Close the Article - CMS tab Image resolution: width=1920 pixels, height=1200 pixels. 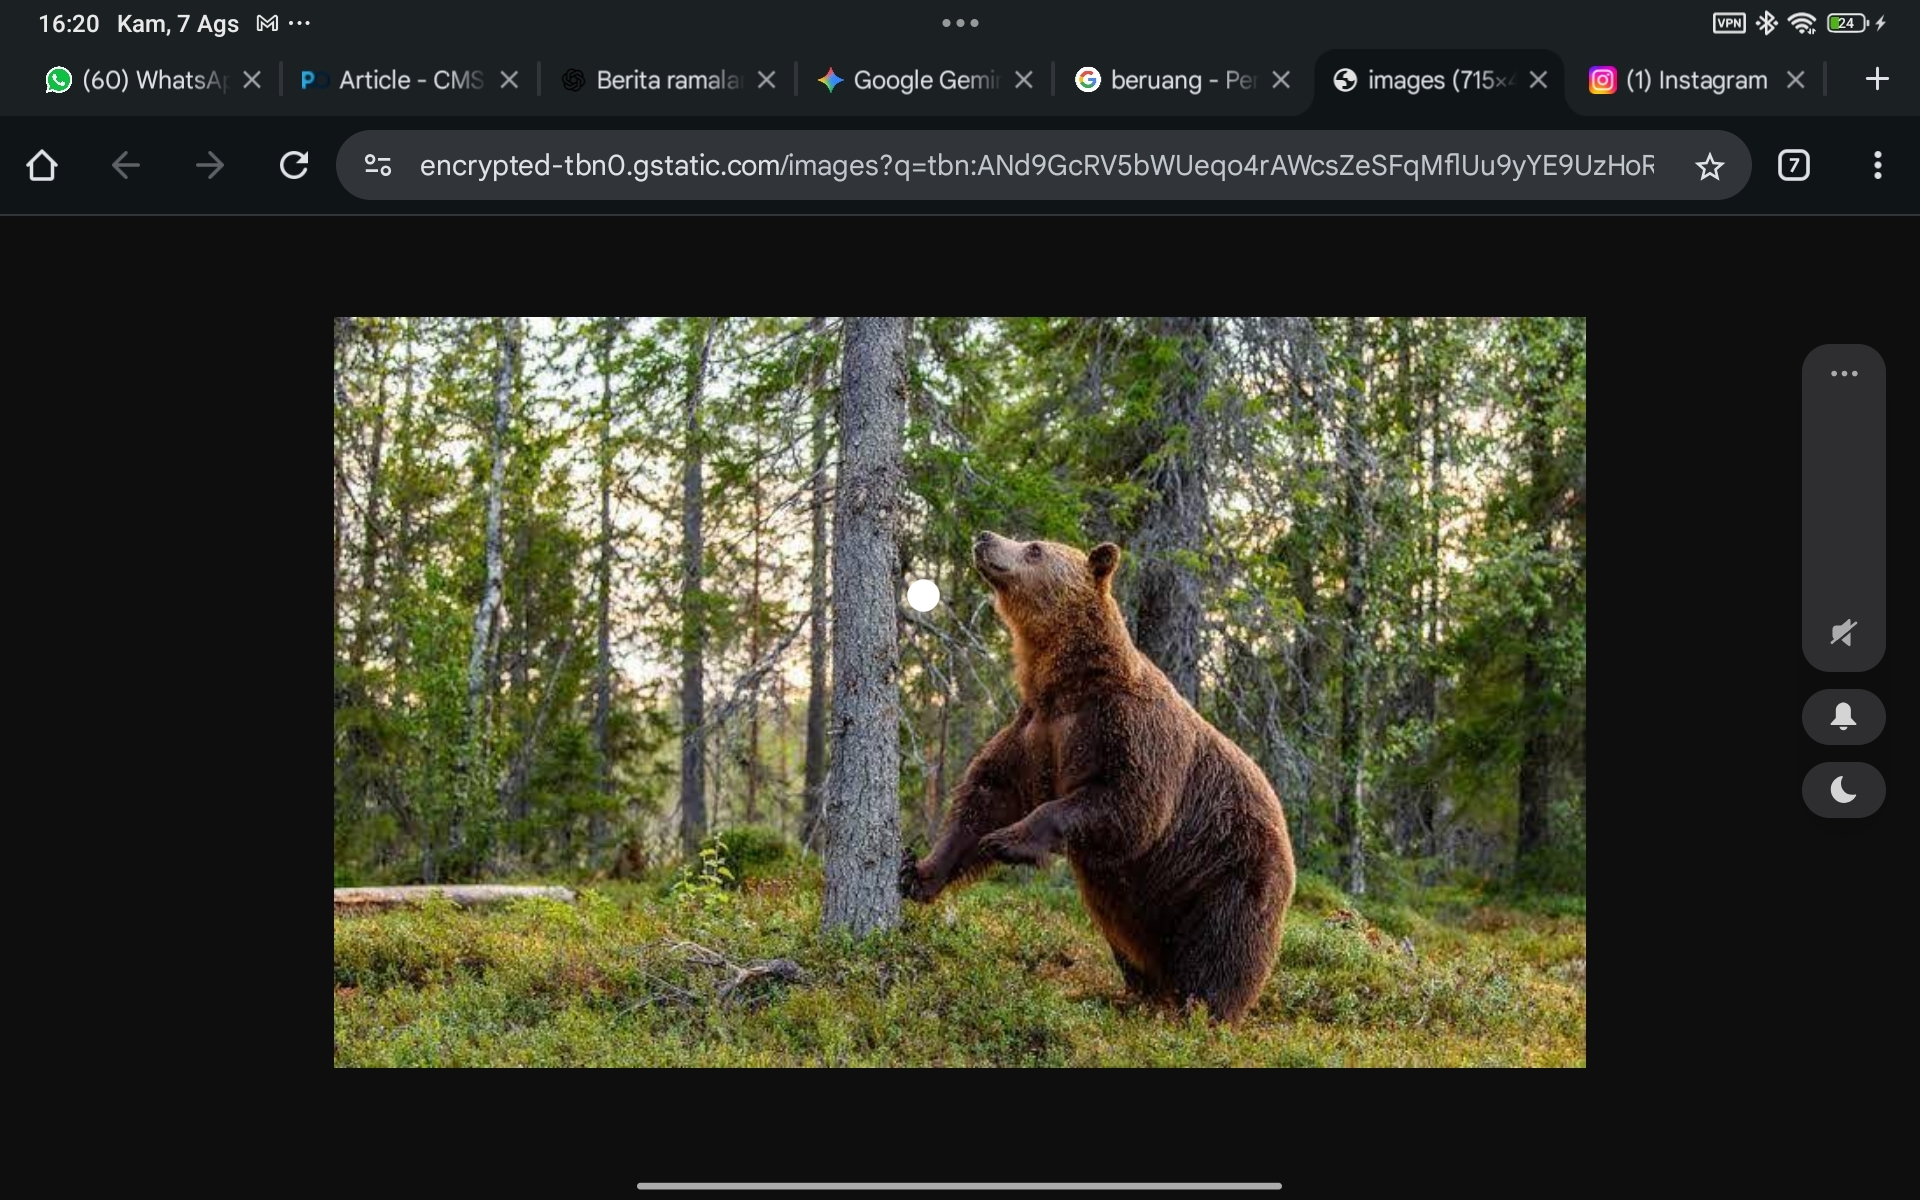509,80
